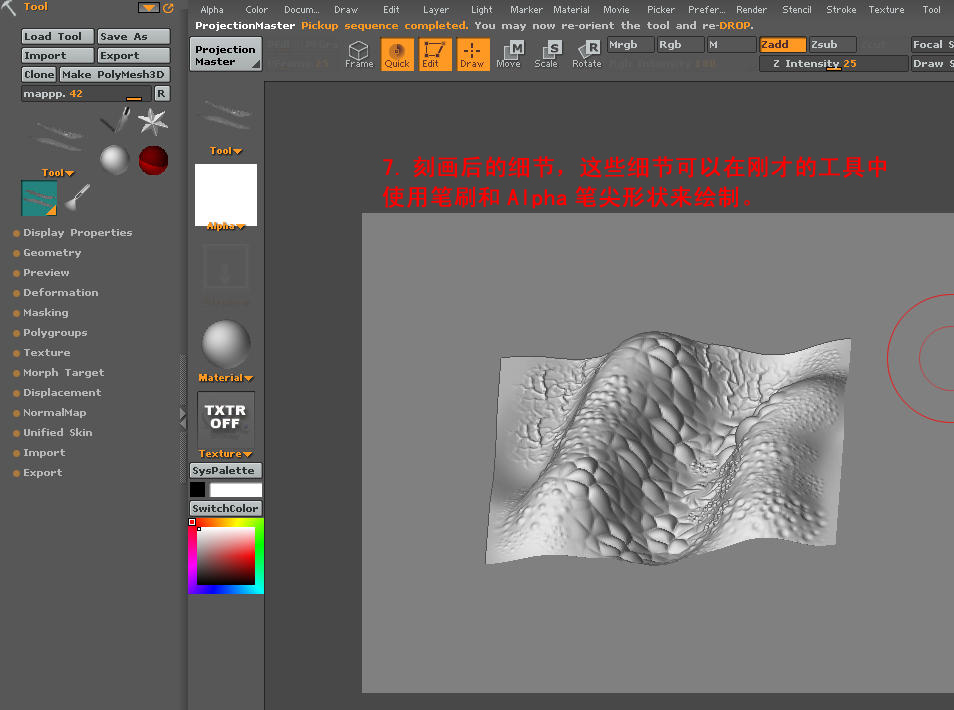
Task: Select the gray sphere tool icon
Action: click(x=115, y=160)
